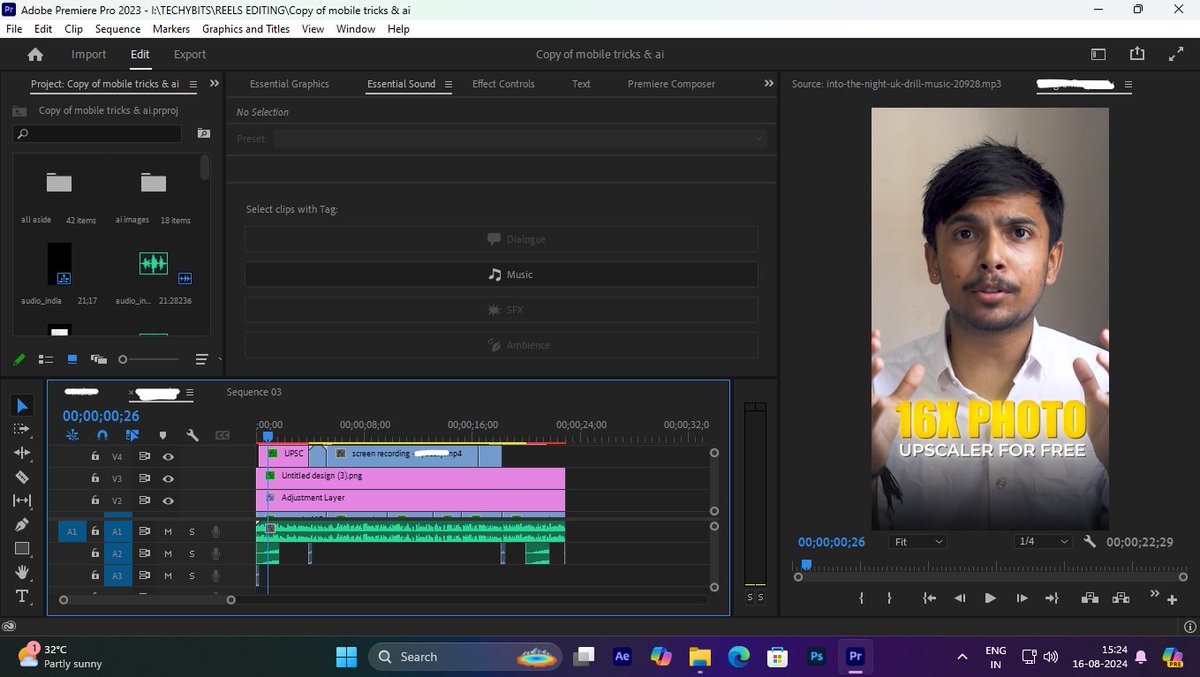This screenshot has width=1200, height=677.
Task: Click Mark In button in monitor
Action: 861,598
